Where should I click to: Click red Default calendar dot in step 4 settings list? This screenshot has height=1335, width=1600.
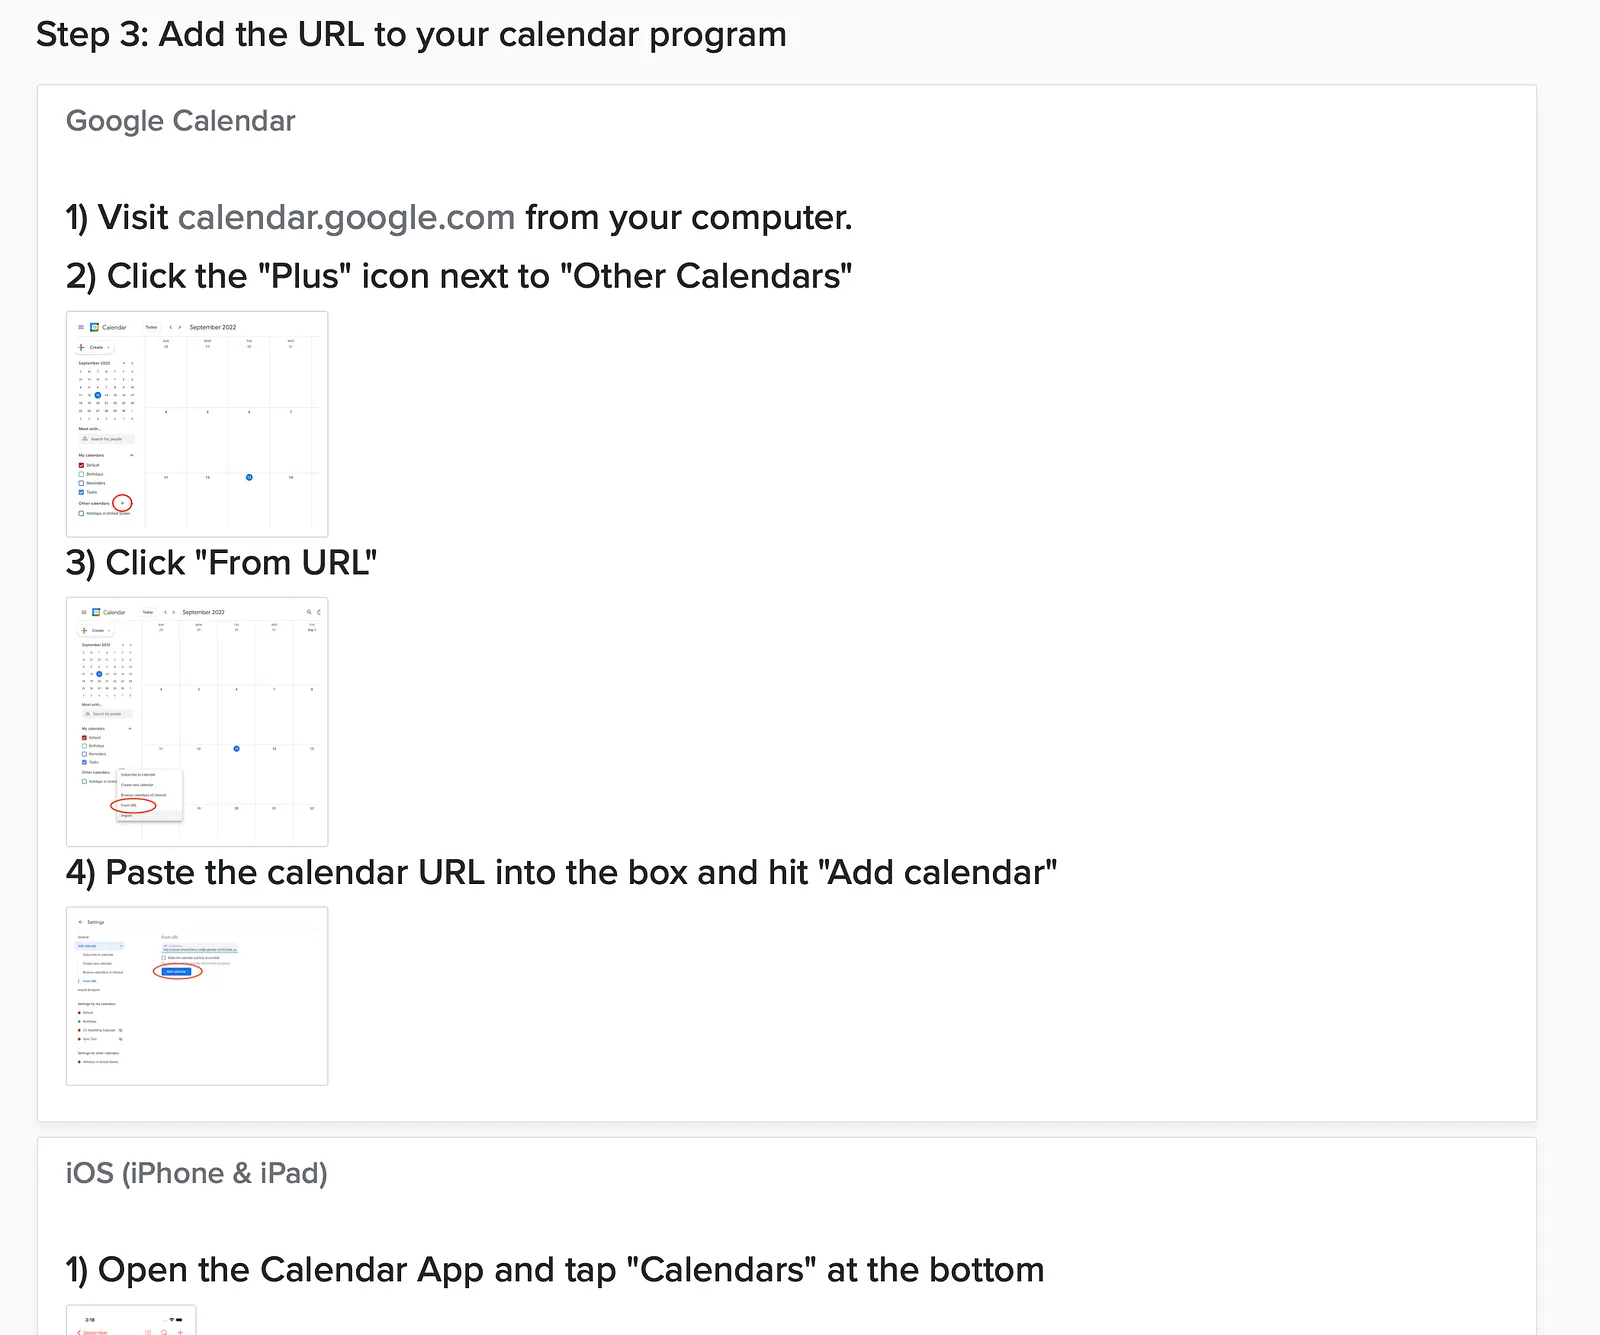pos(80,1013)
